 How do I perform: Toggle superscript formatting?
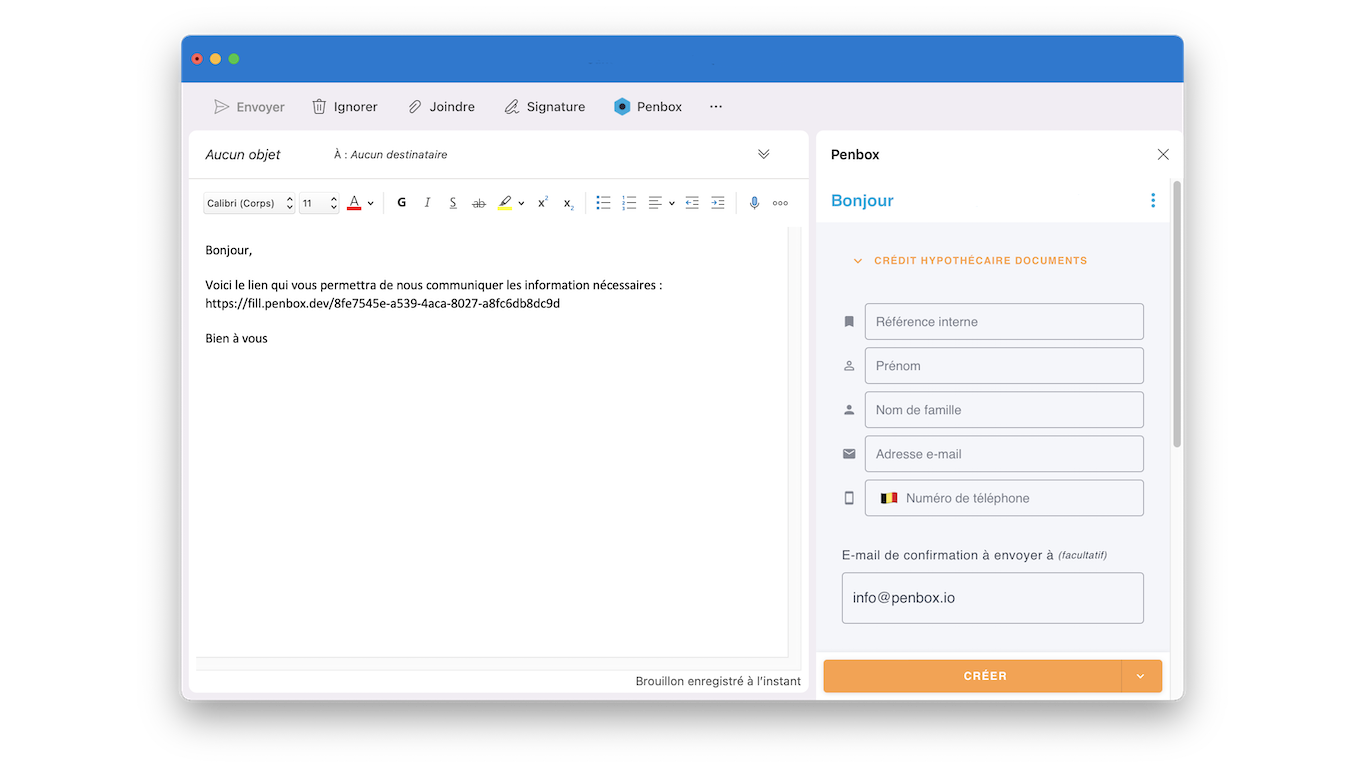[543, 203]
